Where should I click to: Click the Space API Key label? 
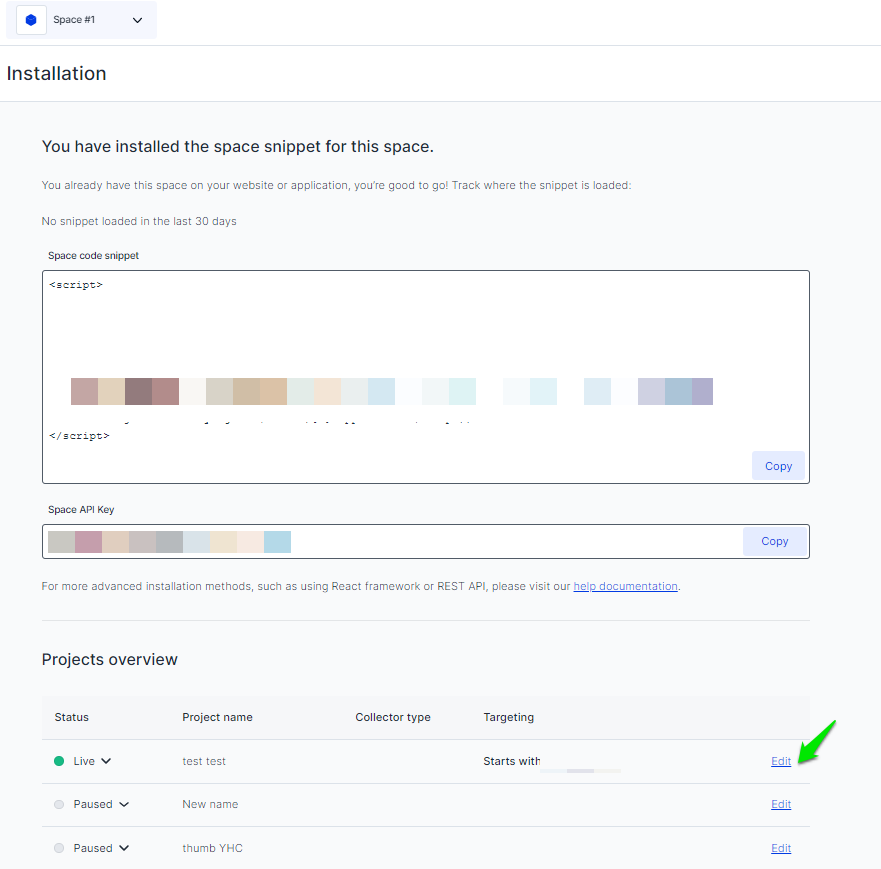pyautogui.click(x=81, y=509)
